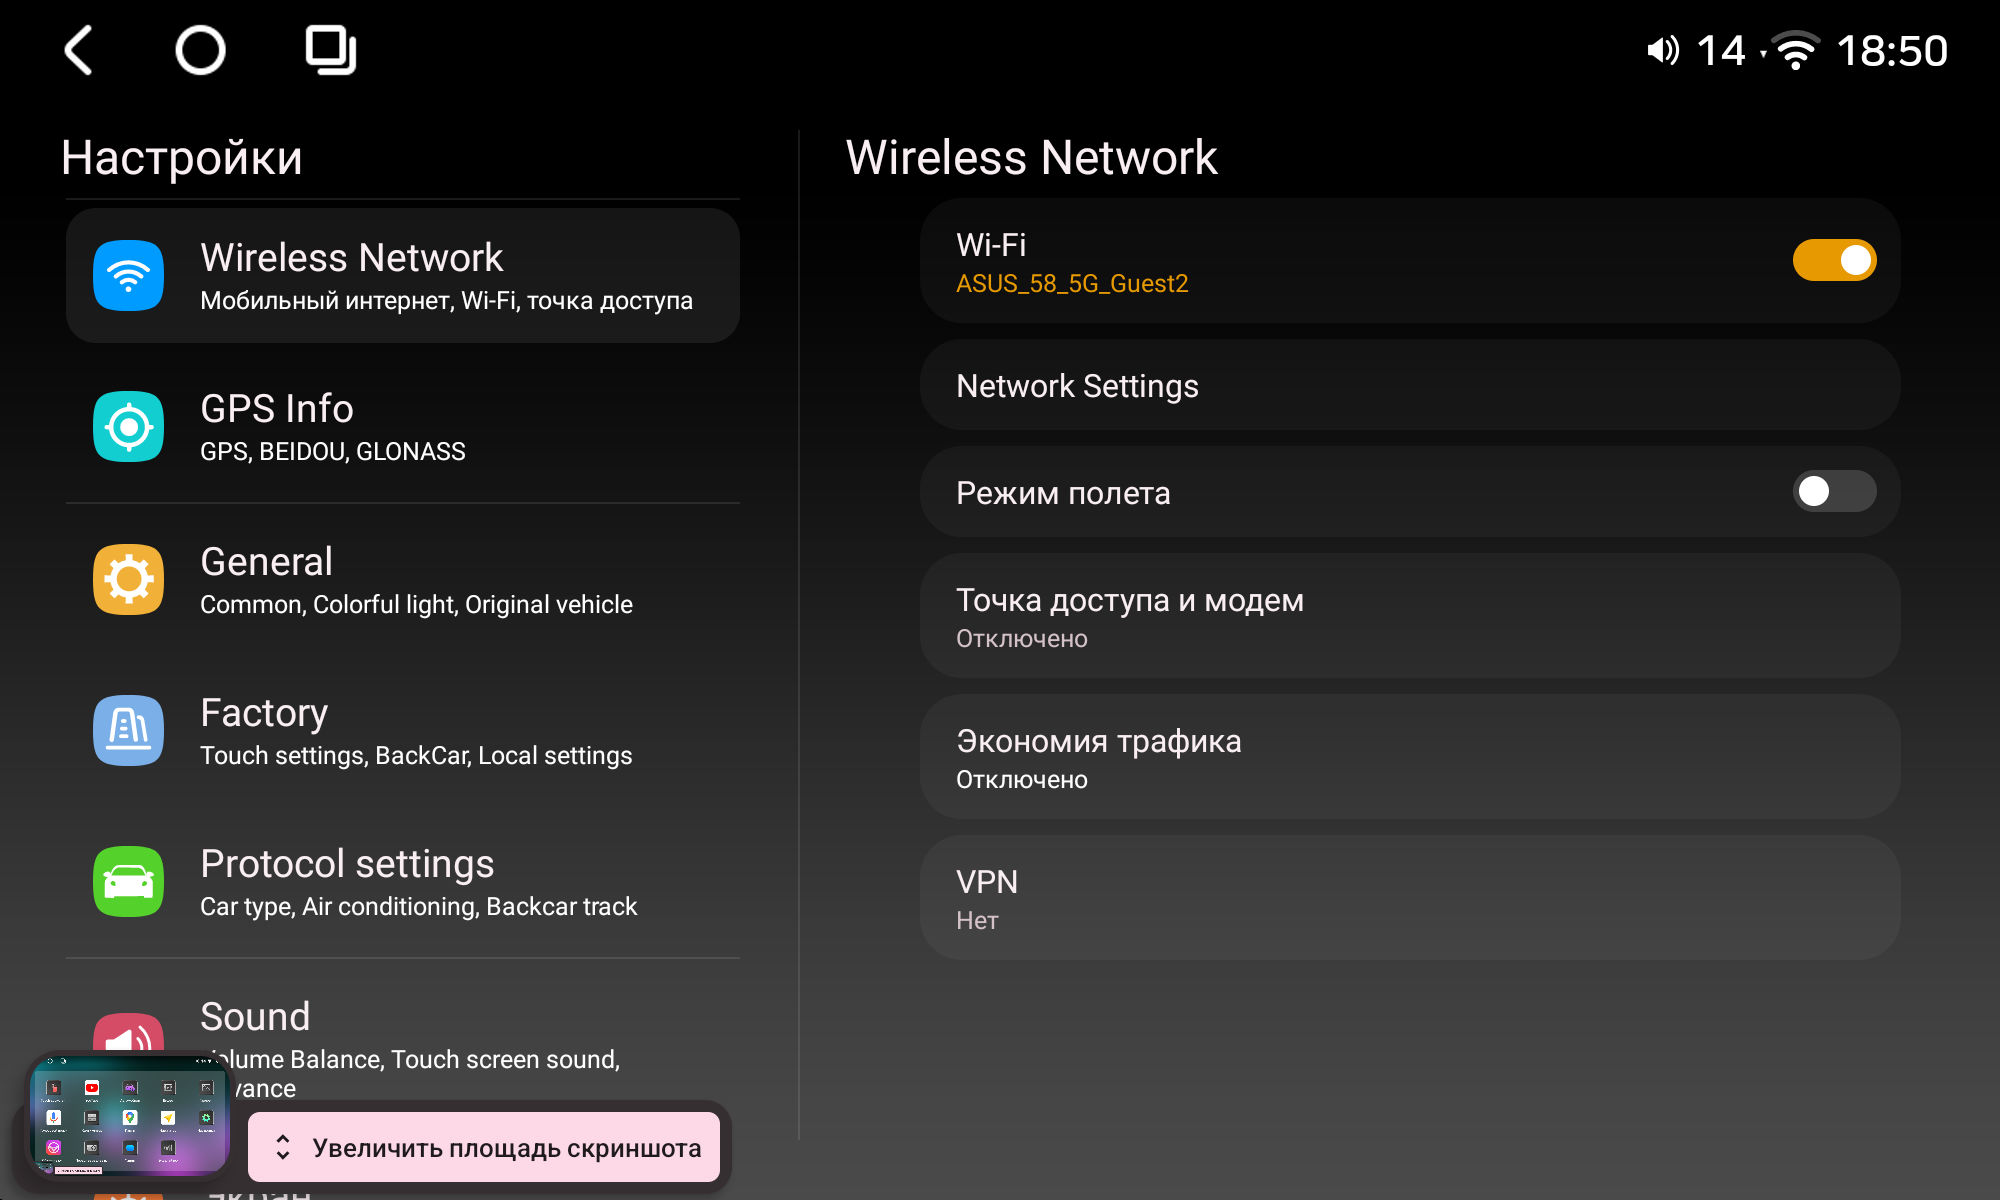Enable the Режим полета toggle
Image resolution: width=2000 pixels, height=1200 pixels.
[x=1834, y=491]
